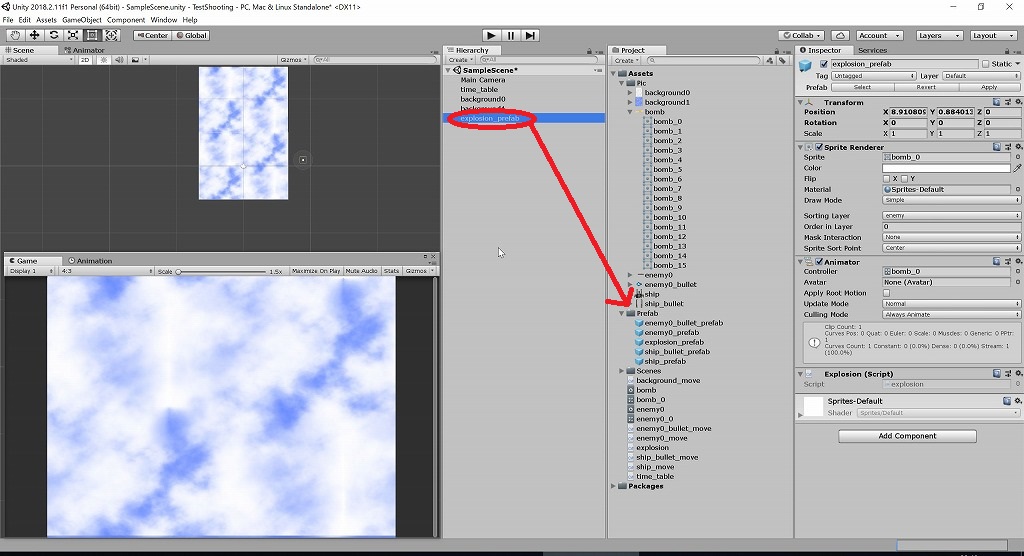Toggle Animator enabled checkbox
Viewport: 1024px width, 556px height.
point(819,261)
